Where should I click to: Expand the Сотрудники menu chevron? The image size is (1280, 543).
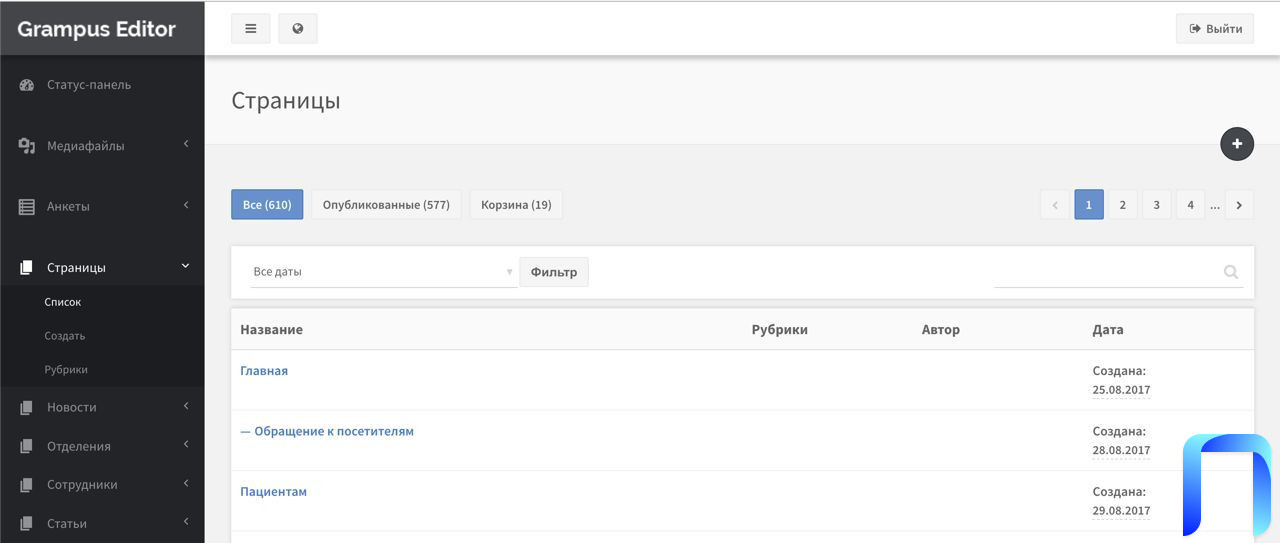tap(186, 484)
